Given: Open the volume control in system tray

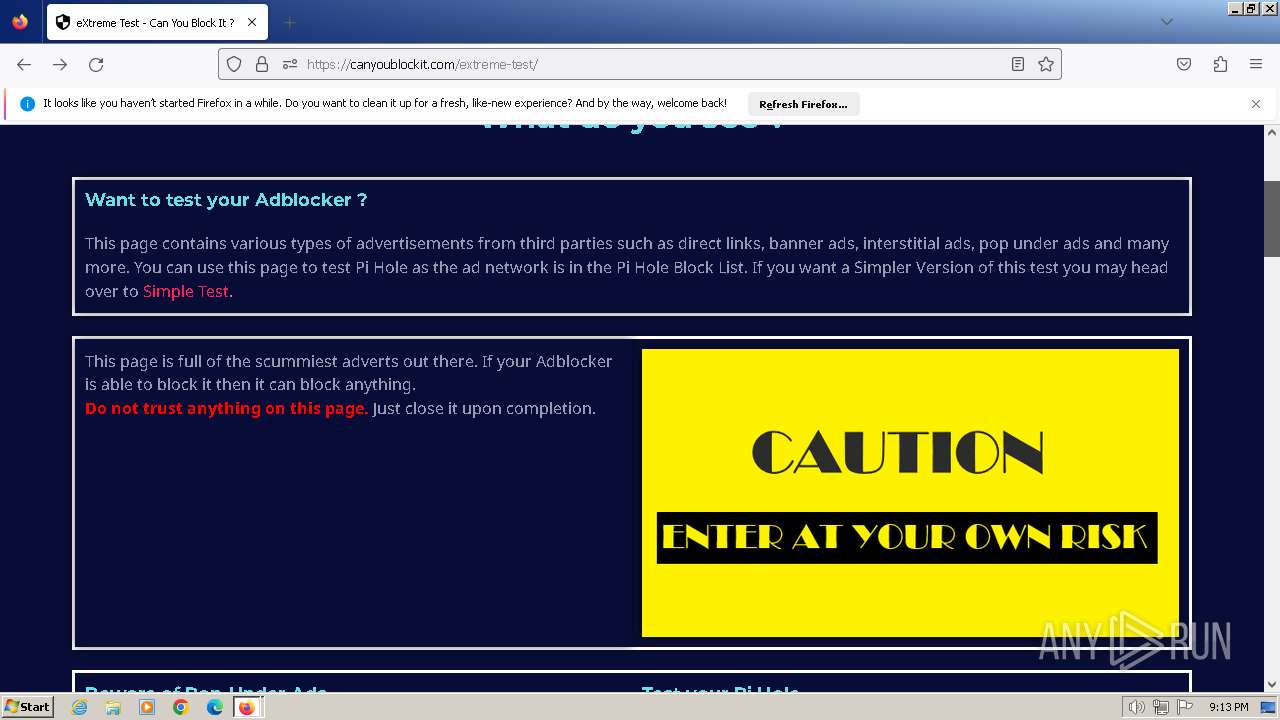Looking at the screenshot, I should point(1137,707).
